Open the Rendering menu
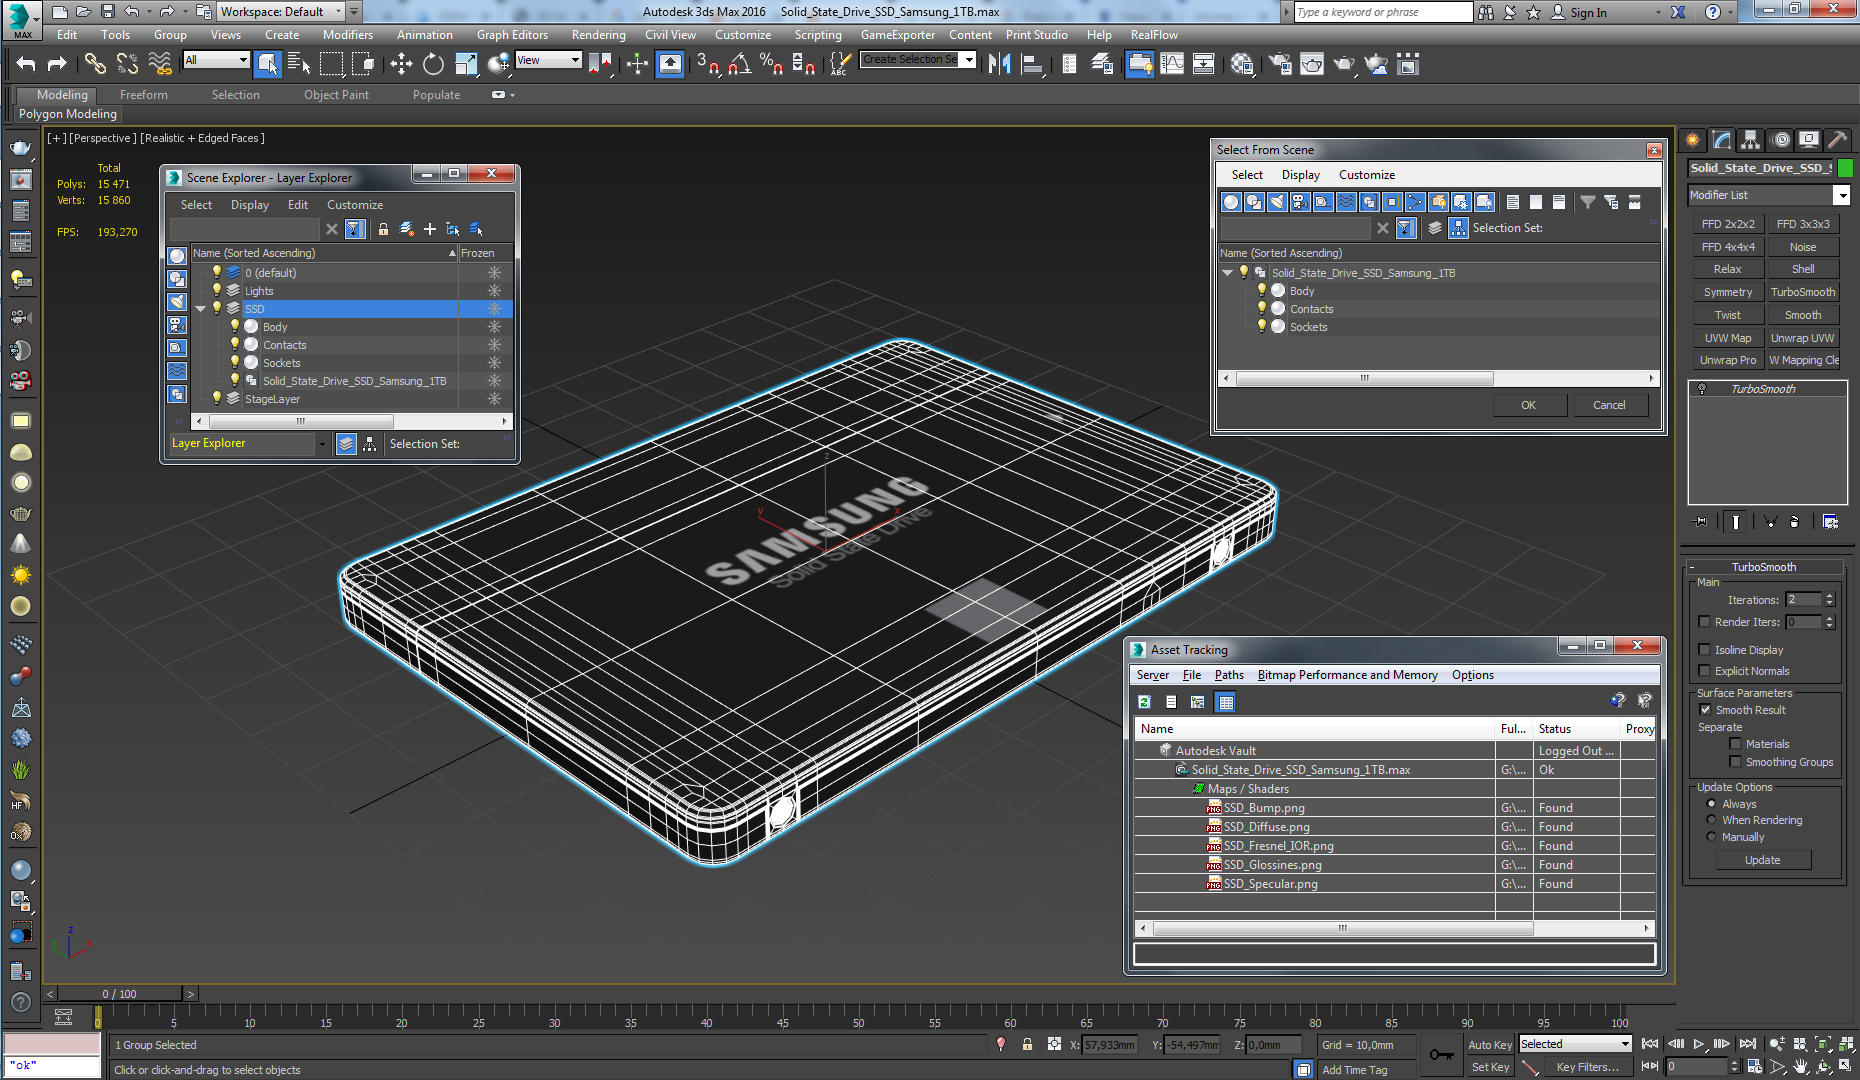Screen dimensions: 1860x1080 click(598, 34)
